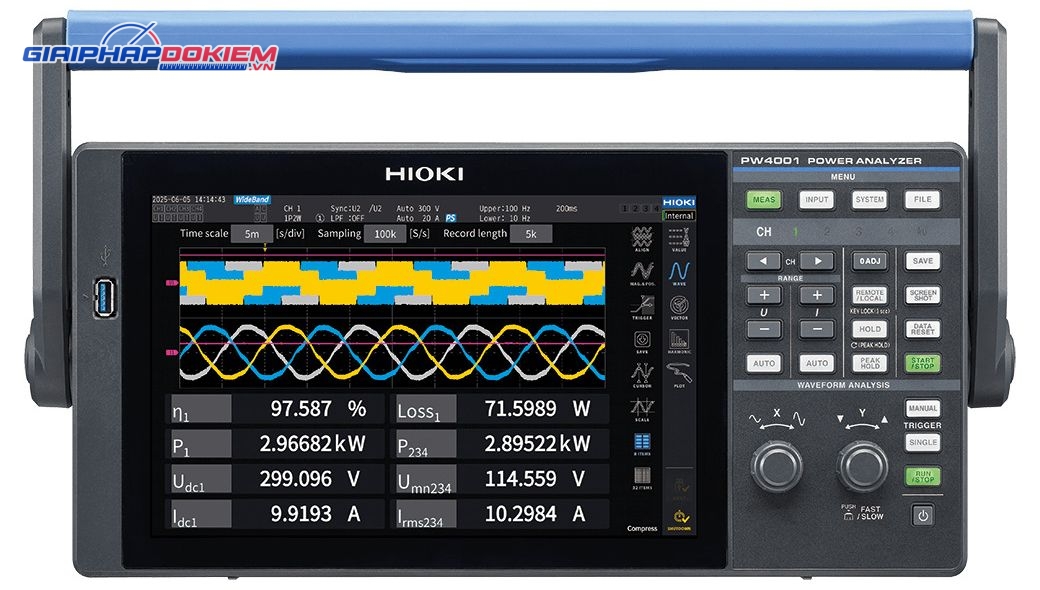Select the ALIGN waveform icon
Viewport: 1040px width, 590px height.
[641, 239]
